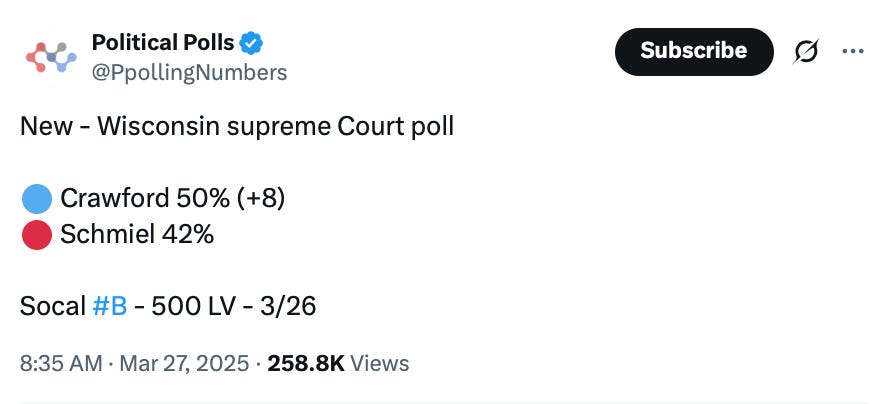The image size is (892, 404).
Task: Click the word Socal in the post
Action: [53, 307]
